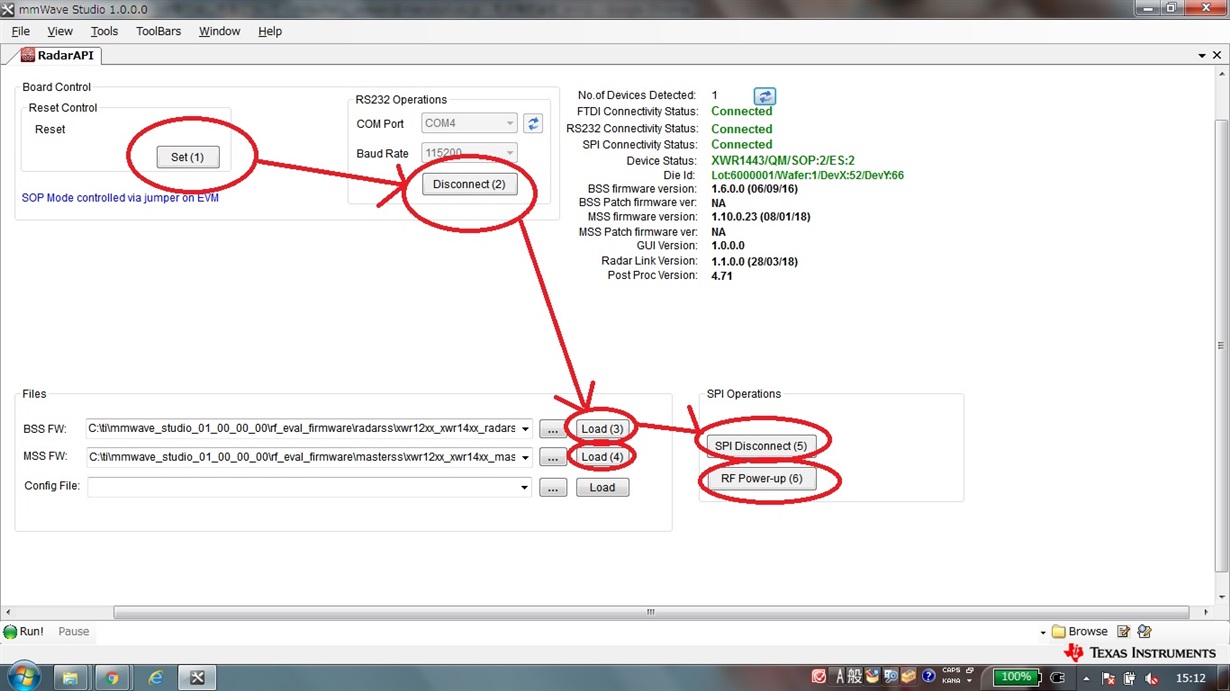Click Load for the Config File
The width and height of the screenshot is (1230, 691).
(x=602, y=487)
